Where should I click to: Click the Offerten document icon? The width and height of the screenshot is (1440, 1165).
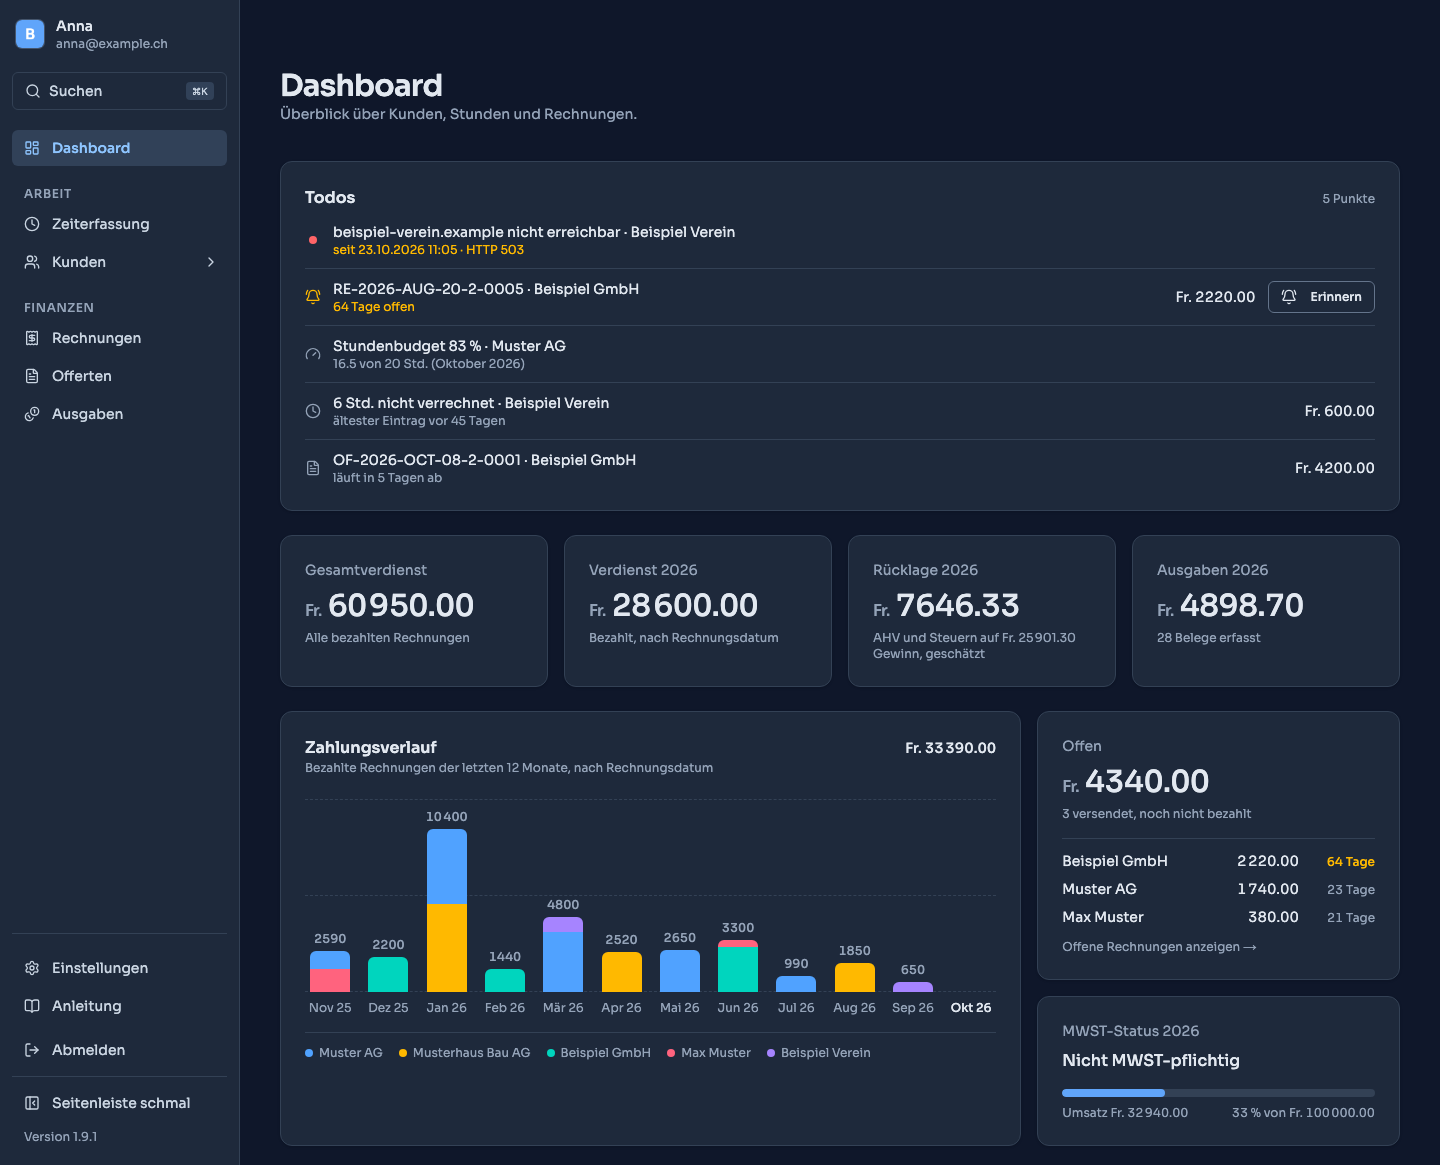32,376
